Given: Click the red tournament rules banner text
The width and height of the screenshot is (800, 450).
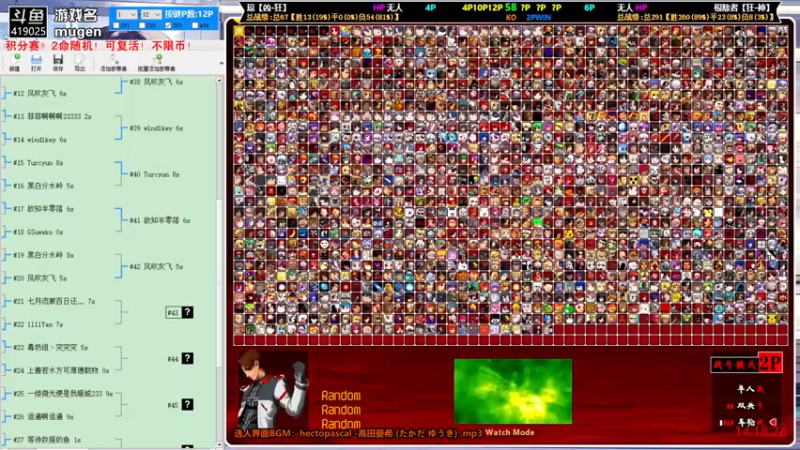Looking at the screenshot, I should tap(99, 46).
